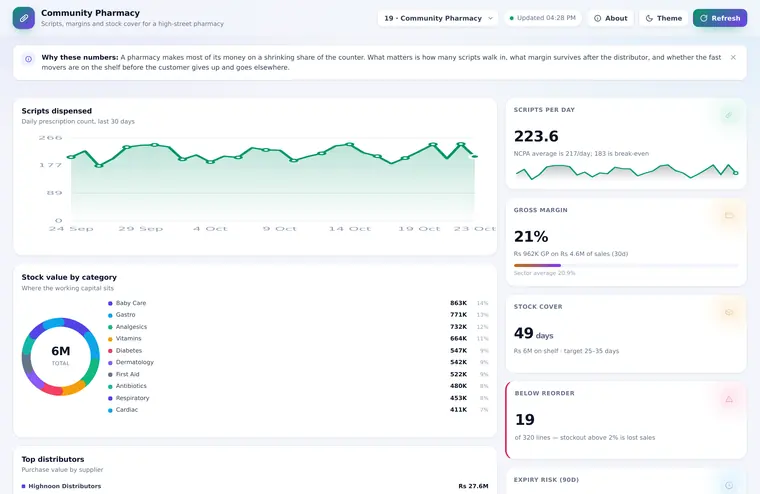Click the Below reorder warning triangle icon
This screenshot has height=494, width=760.
[x=728, y=399]
